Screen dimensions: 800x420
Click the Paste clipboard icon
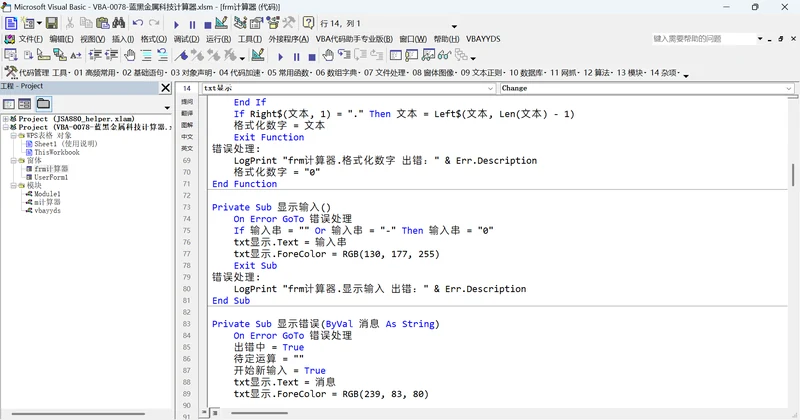(x=103, y=23)
